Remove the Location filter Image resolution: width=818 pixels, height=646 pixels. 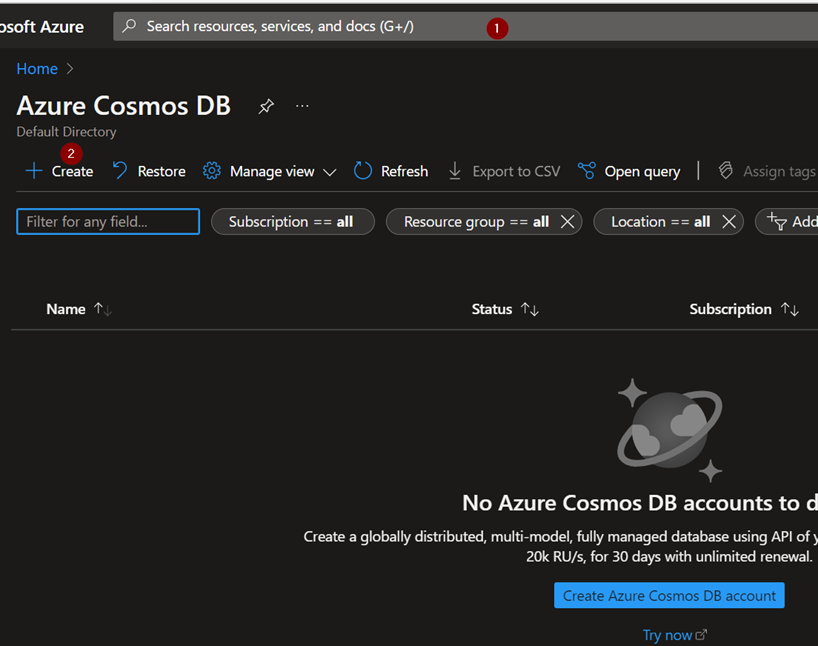728,221
